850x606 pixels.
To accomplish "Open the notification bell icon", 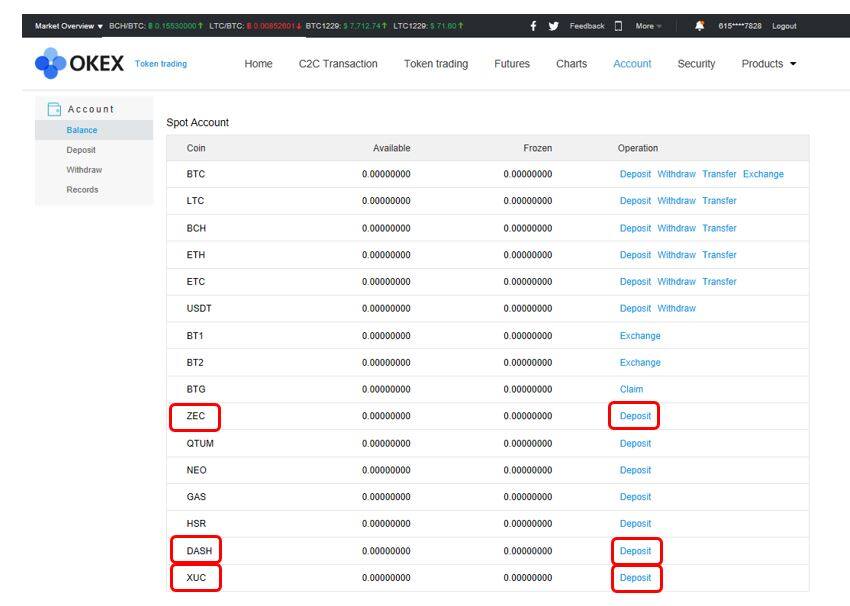I will pyautogui.click(x=700, y=25).
